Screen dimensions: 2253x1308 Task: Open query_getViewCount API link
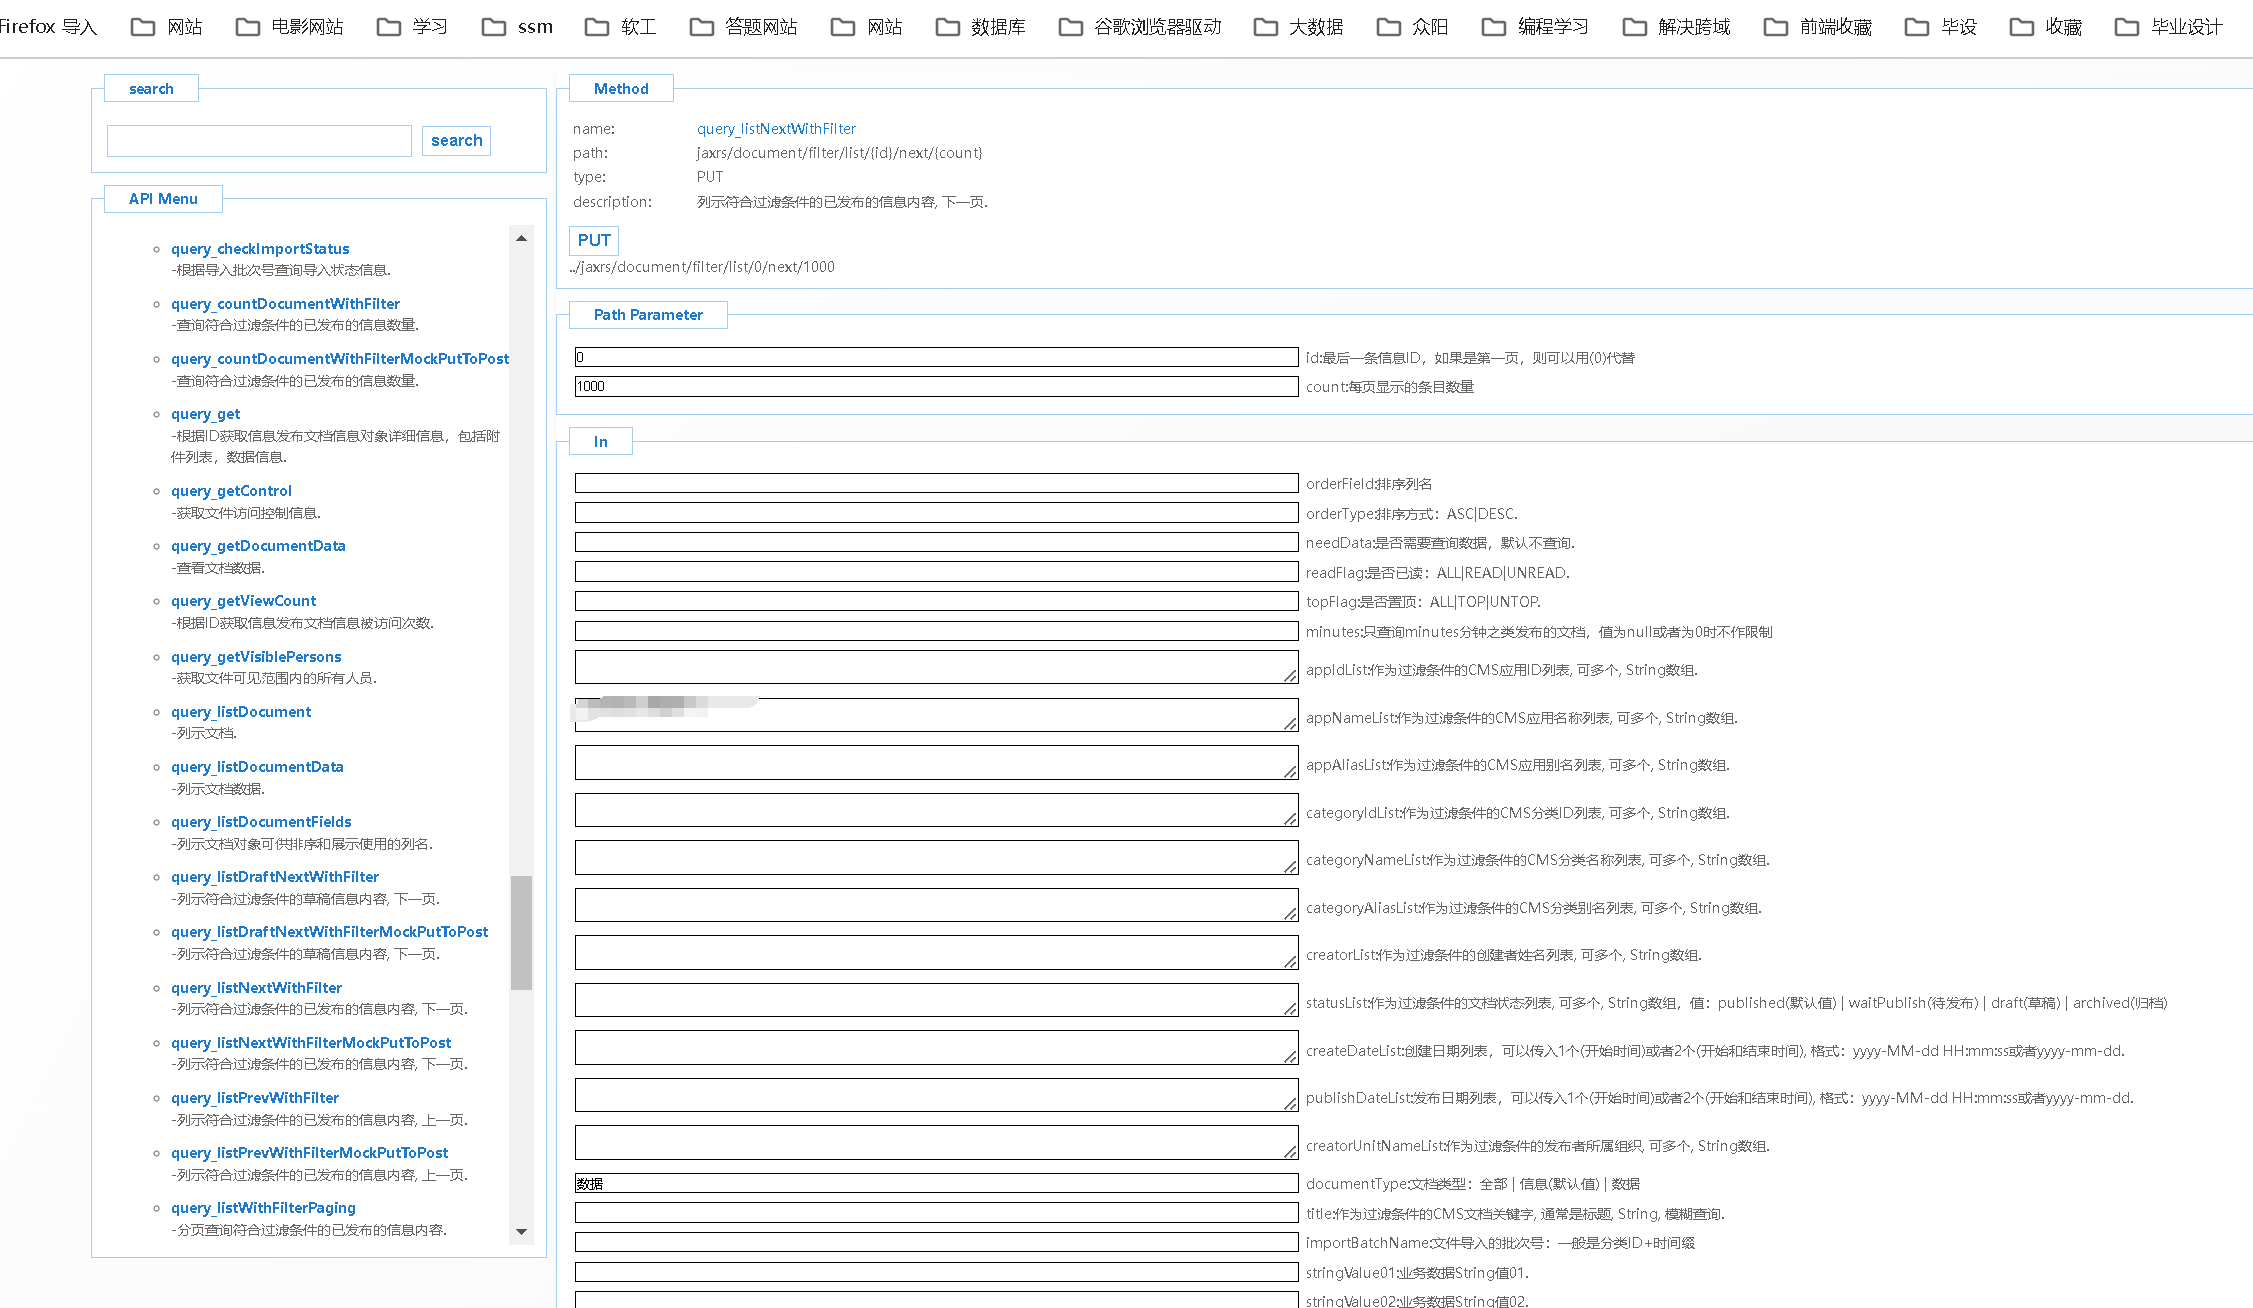pos(243,601)
